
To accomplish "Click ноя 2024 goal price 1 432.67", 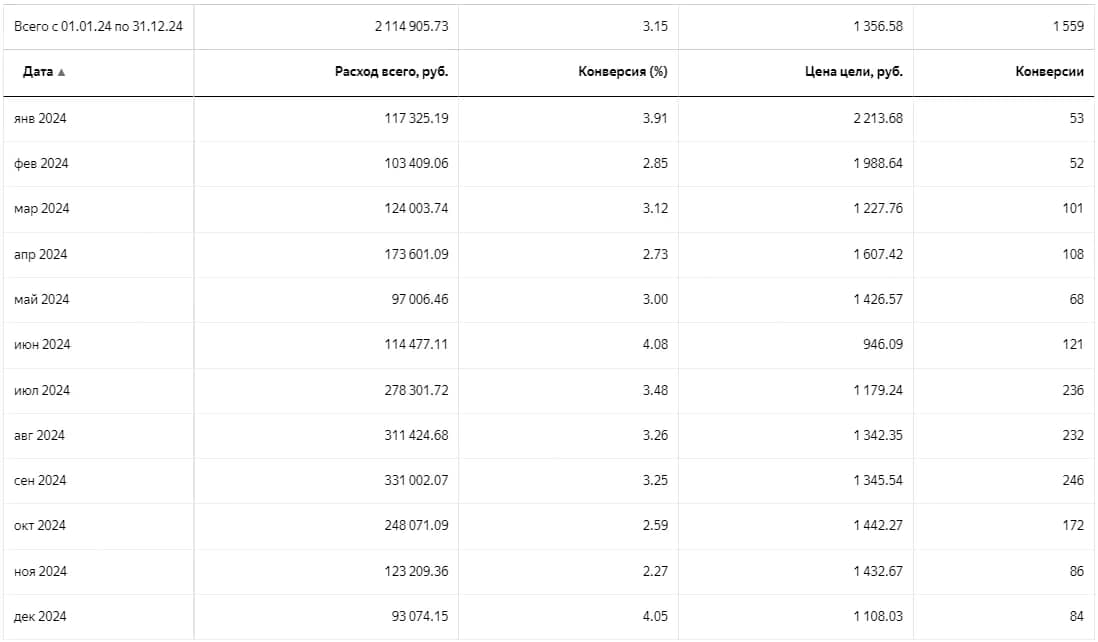I will 878,571.
